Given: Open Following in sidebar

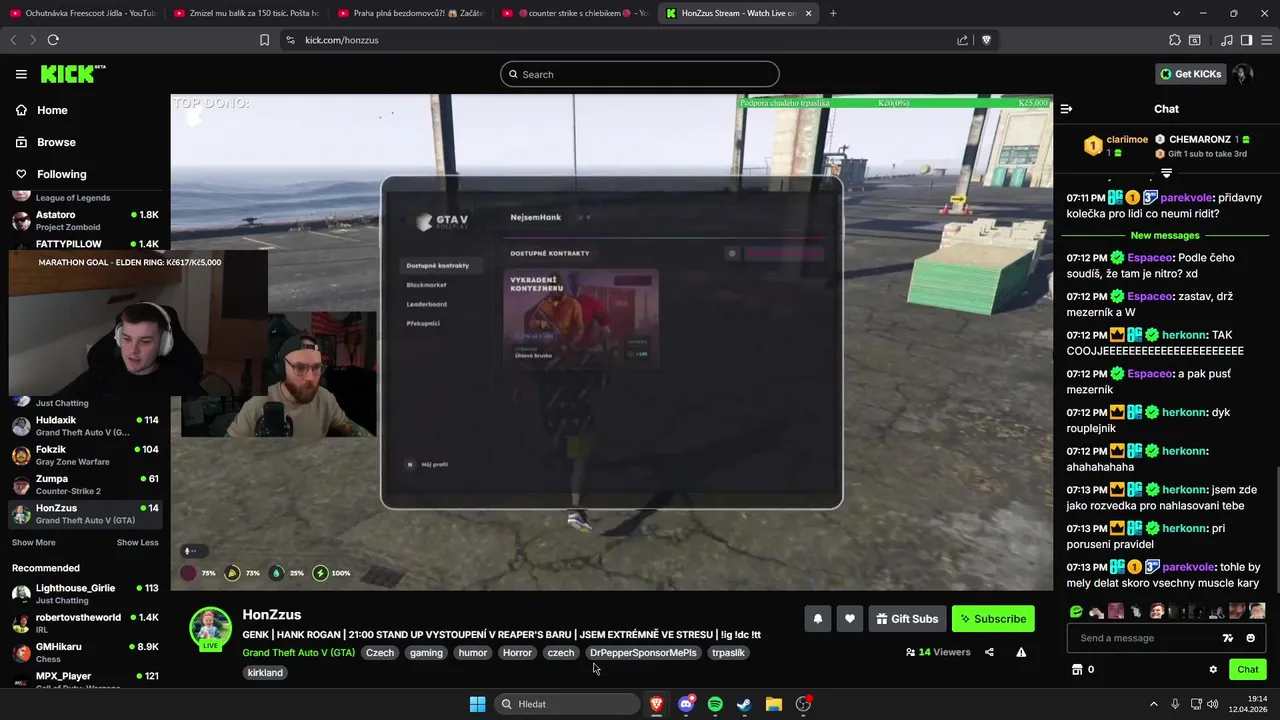Looking at the screenshot, I should [x=61, y=174].
